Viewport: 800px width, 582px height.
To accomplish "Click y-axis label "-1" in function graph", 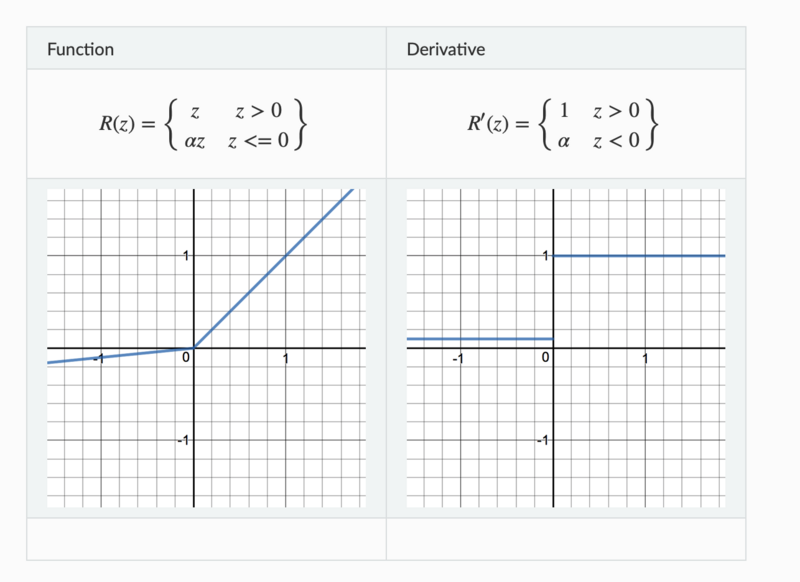I will [183, 441].
